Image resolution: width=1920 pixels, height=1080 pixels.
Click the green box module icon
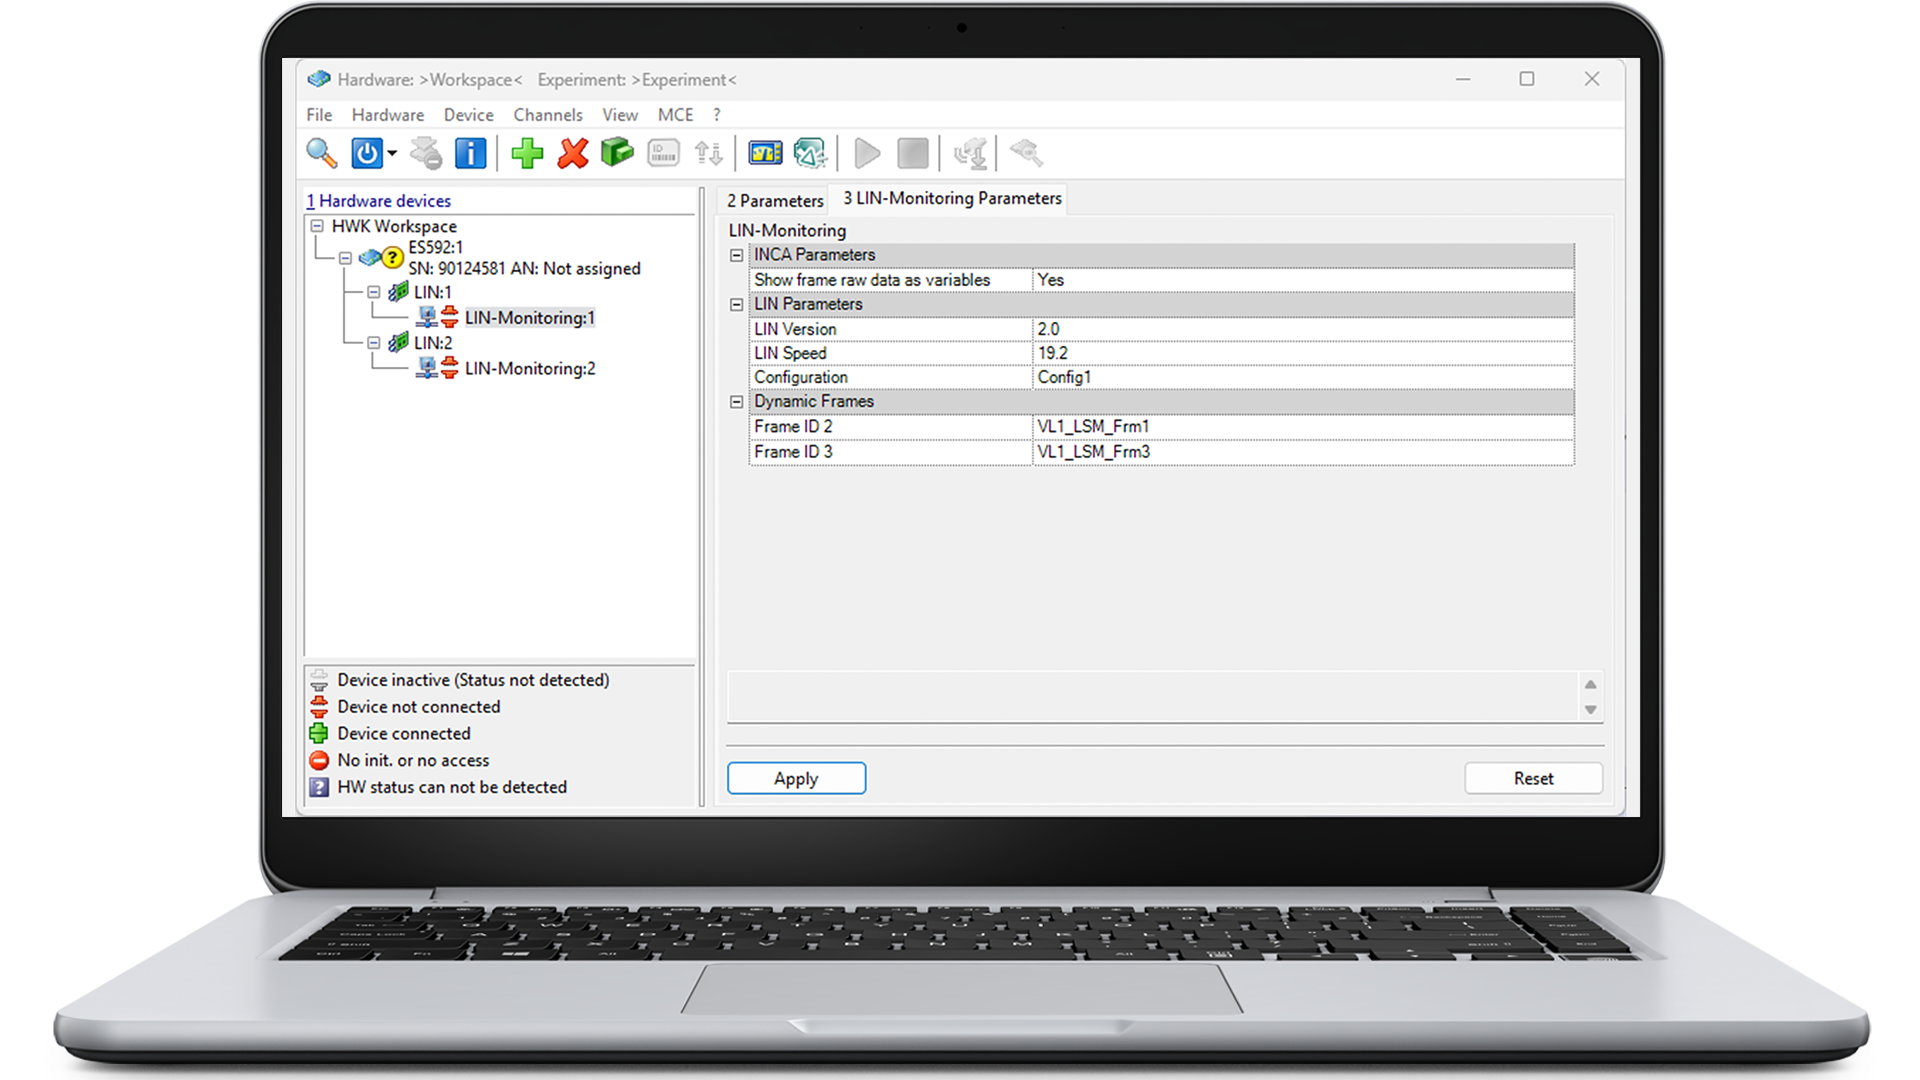point(617,153)
